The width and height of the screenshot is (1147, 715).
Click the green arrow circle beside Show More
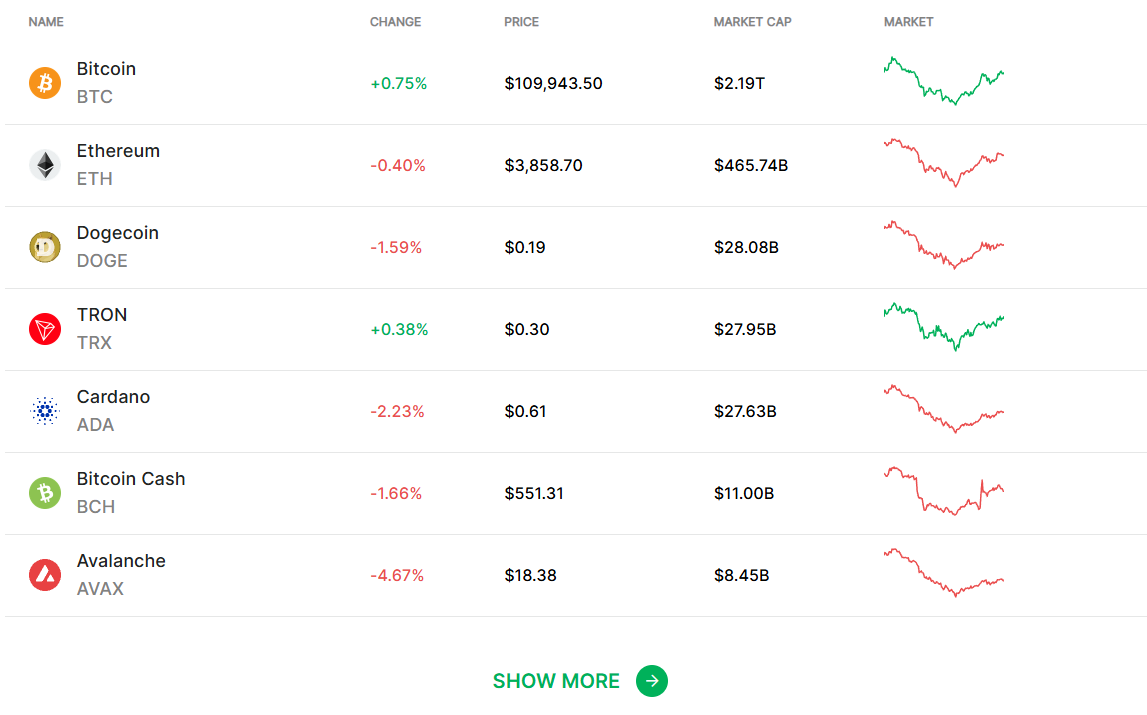pyautogui.click(x=652, y=681)
